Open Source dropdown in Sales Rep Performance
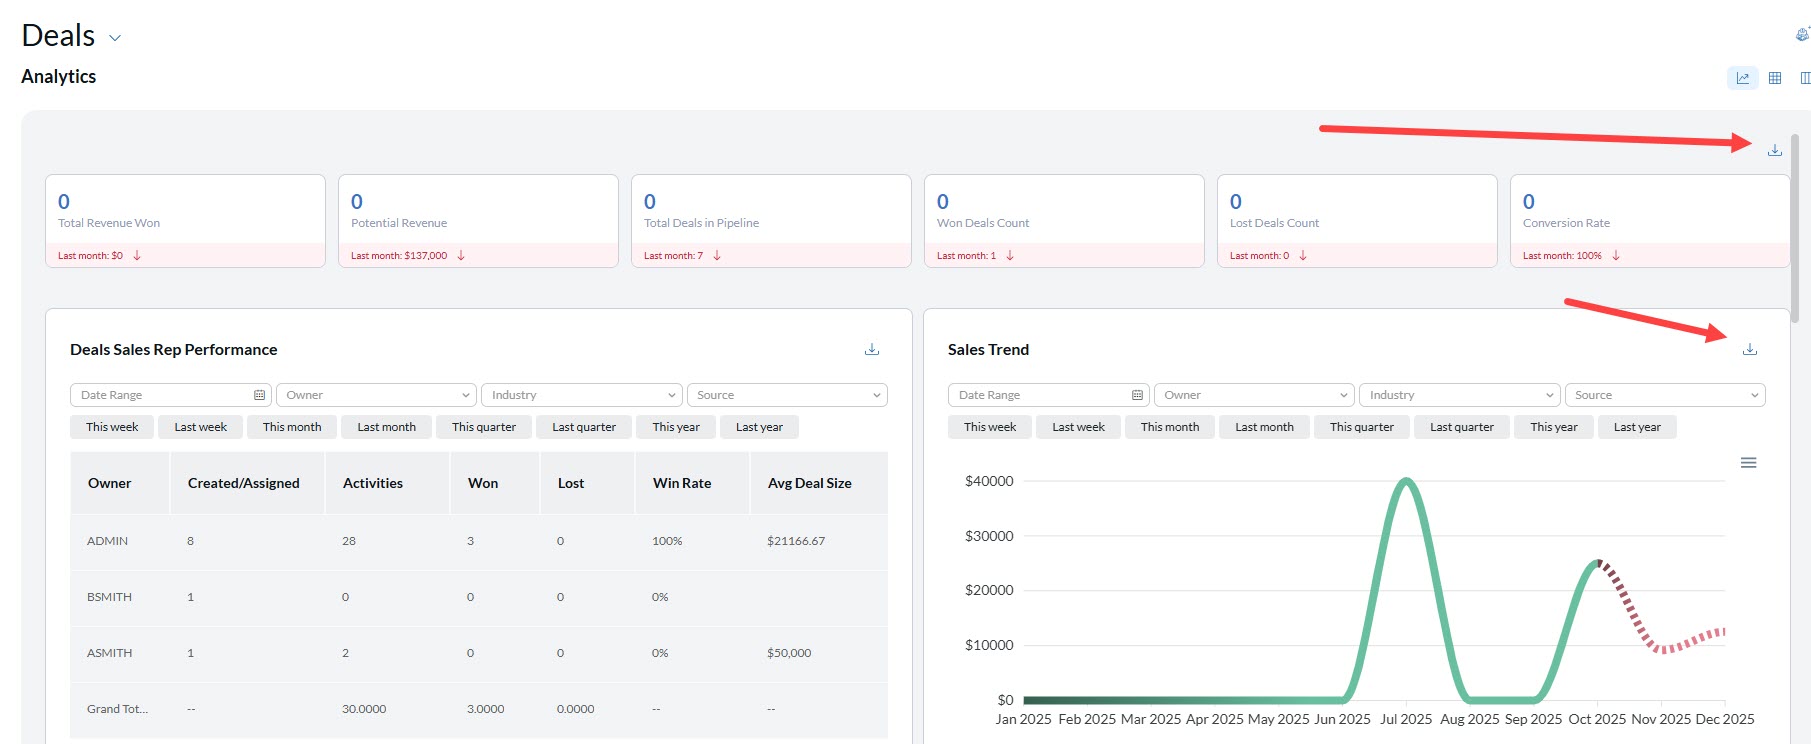1811x744 pixels. coord(786,395)
